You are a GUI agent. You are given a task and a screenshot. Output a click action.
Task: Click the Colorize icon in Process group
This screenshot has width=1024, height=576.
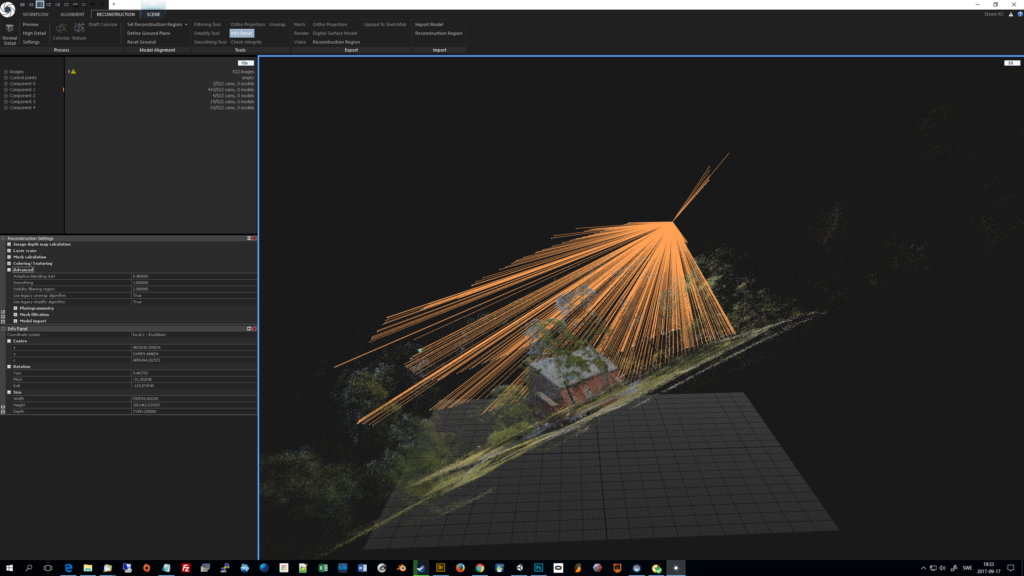(x=61, y=30)
